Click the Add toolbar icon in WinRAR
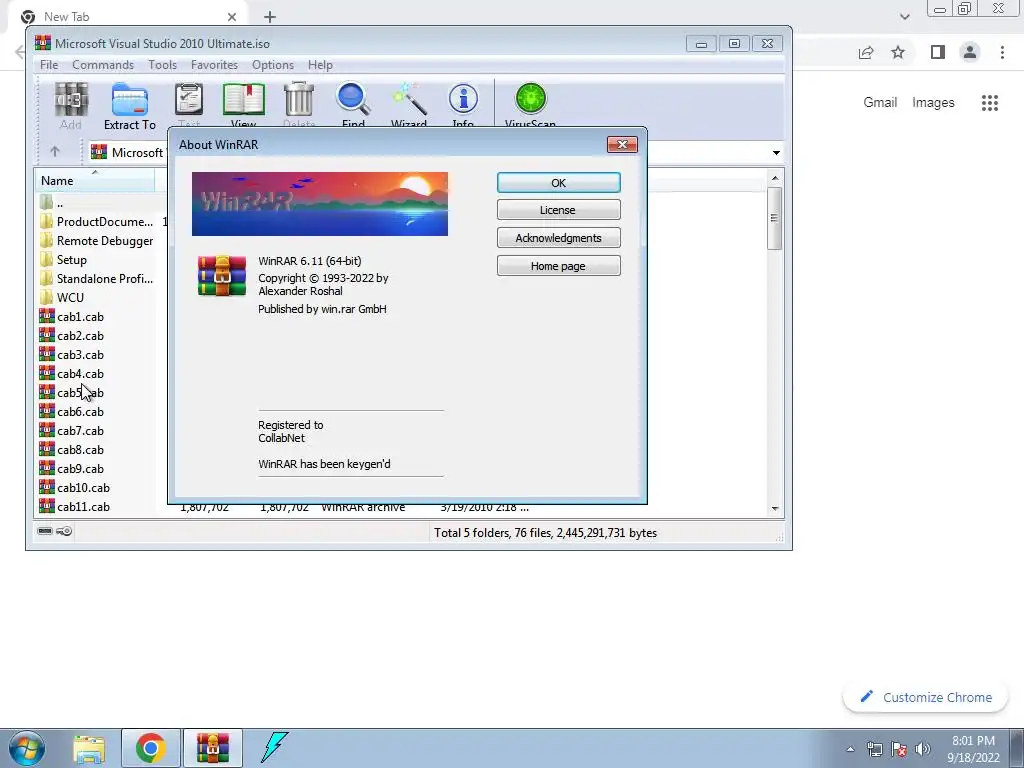Viewport: 1024px width, 768px height. tap(71, 100)
